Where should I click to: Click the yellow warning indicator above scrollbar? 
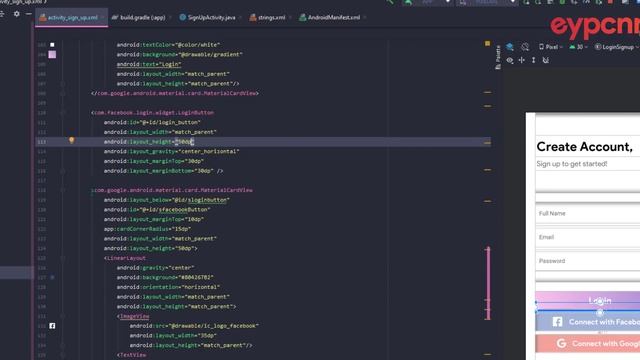tap(487, 43)
